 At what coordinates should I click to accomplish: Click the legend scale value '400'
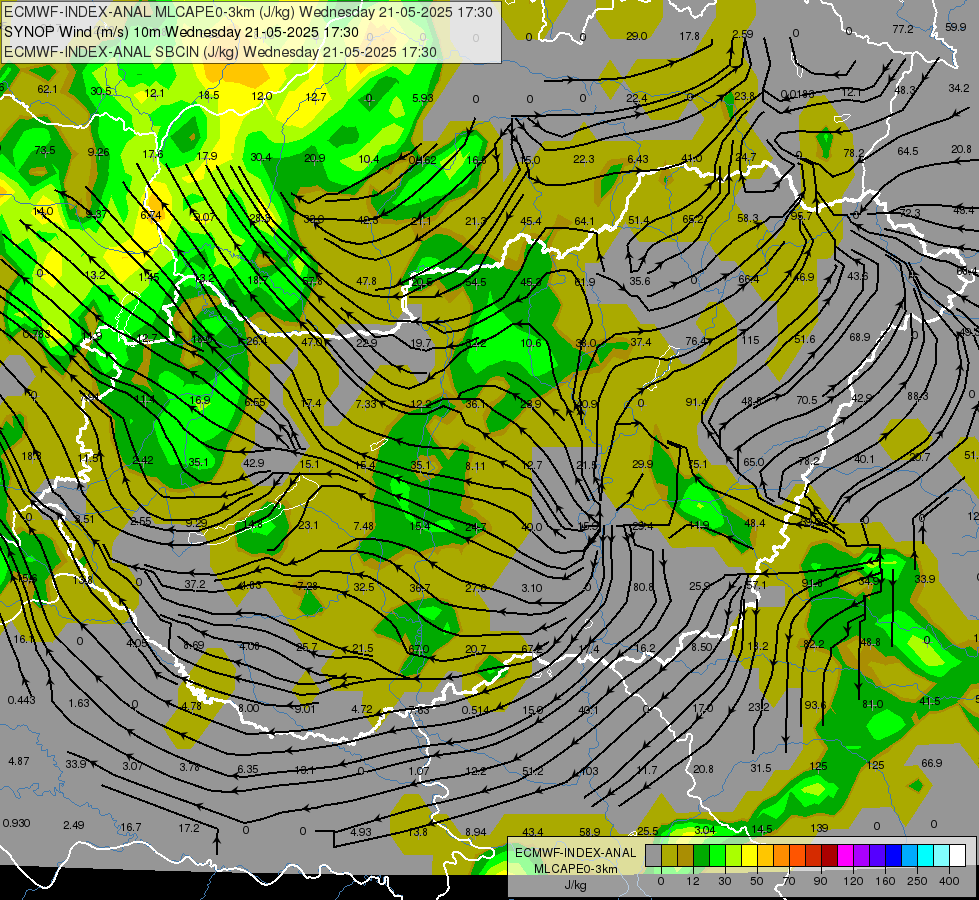click(949, 881)
